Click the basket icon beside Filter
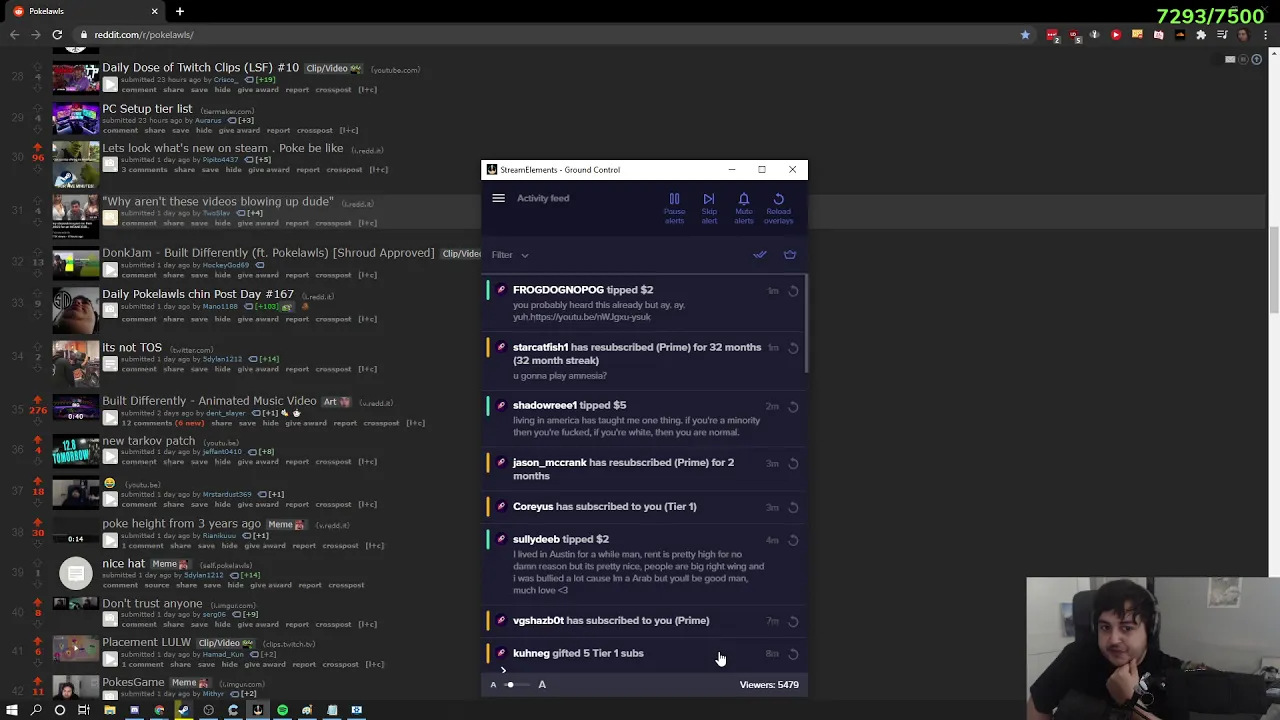 click(x=790, y=254)
